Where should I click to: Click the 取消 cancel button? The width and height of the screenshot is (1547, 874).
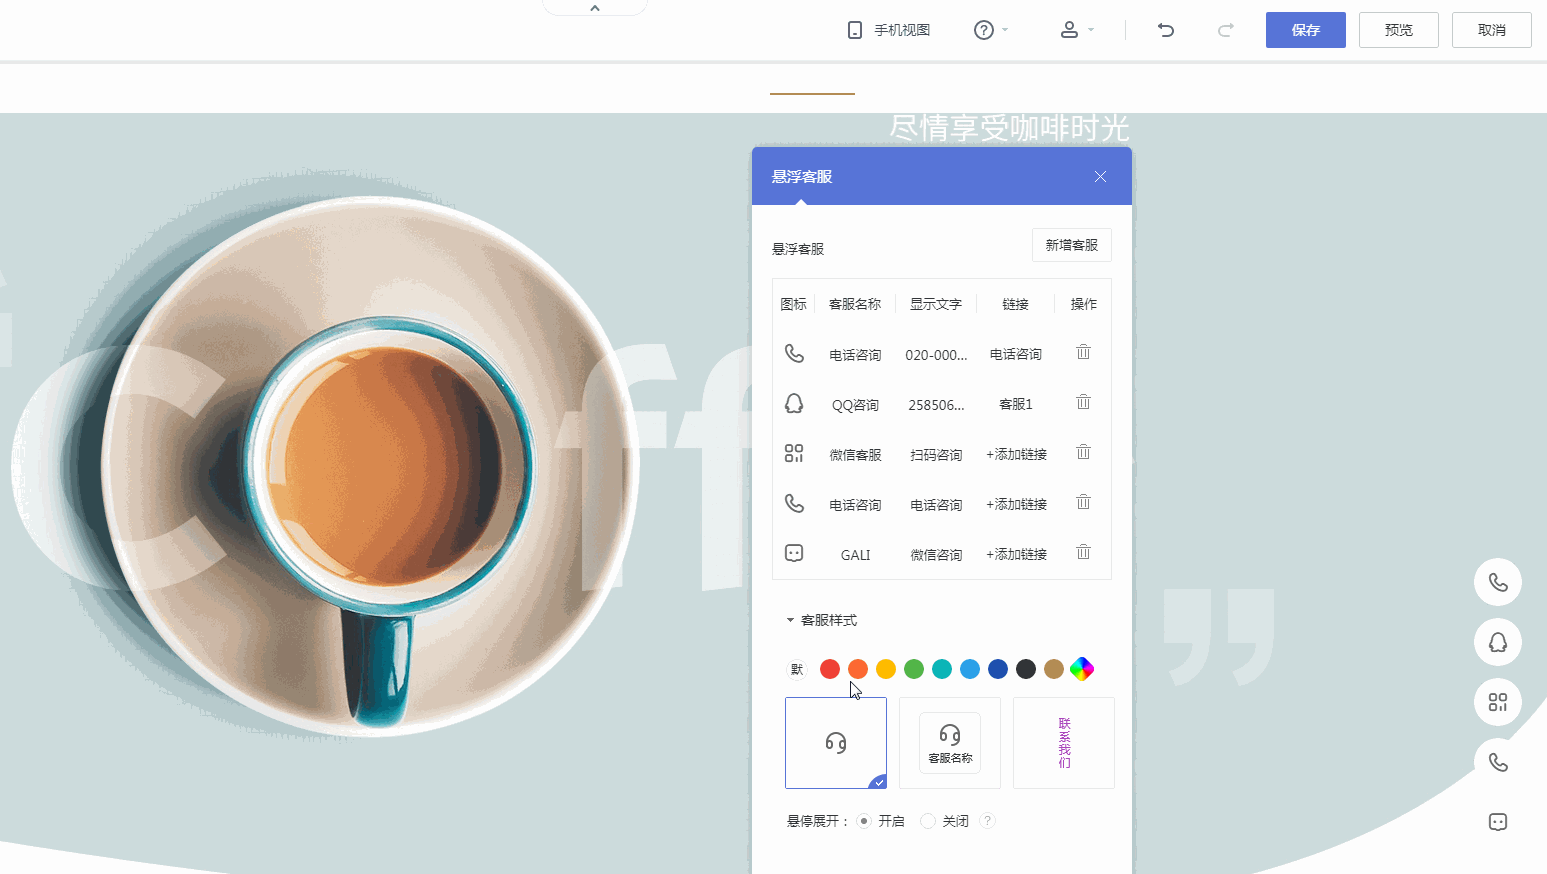pyautogui.click(x=1492, y=30)
